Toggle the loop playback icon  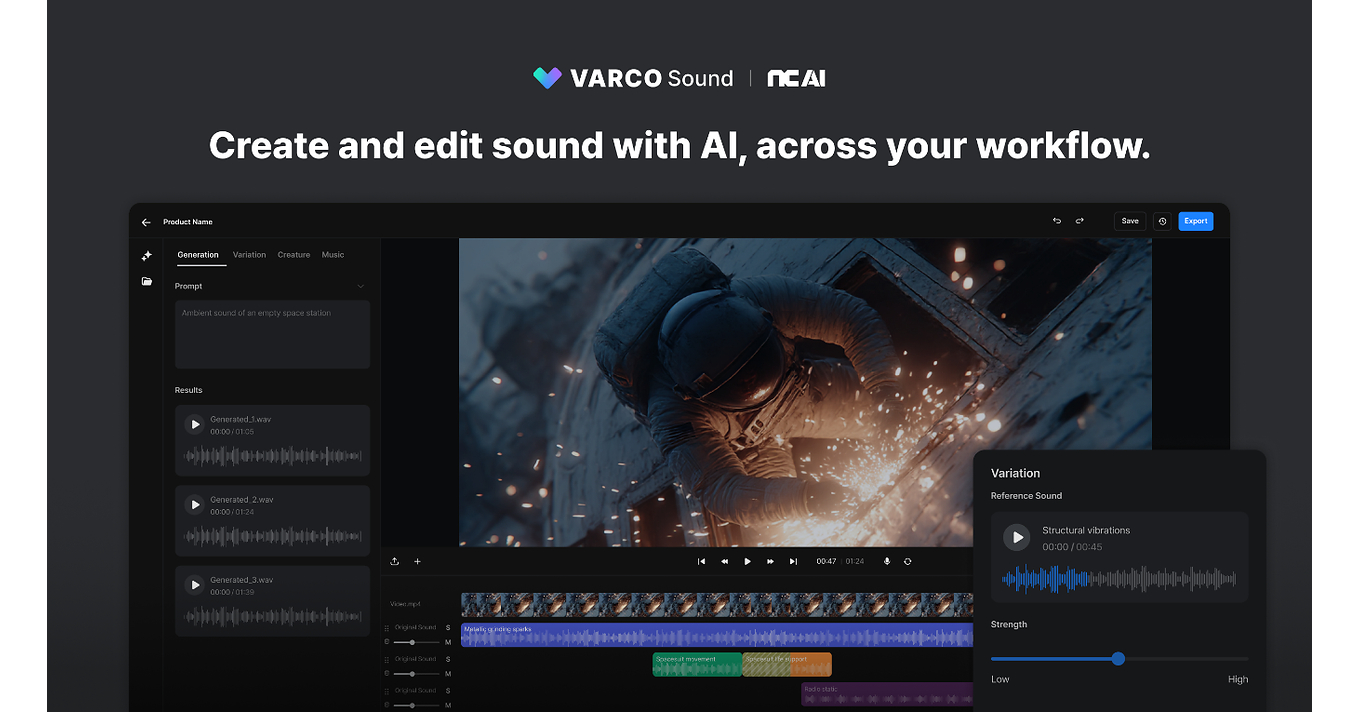pyautogui.click(x=908, y=561)
